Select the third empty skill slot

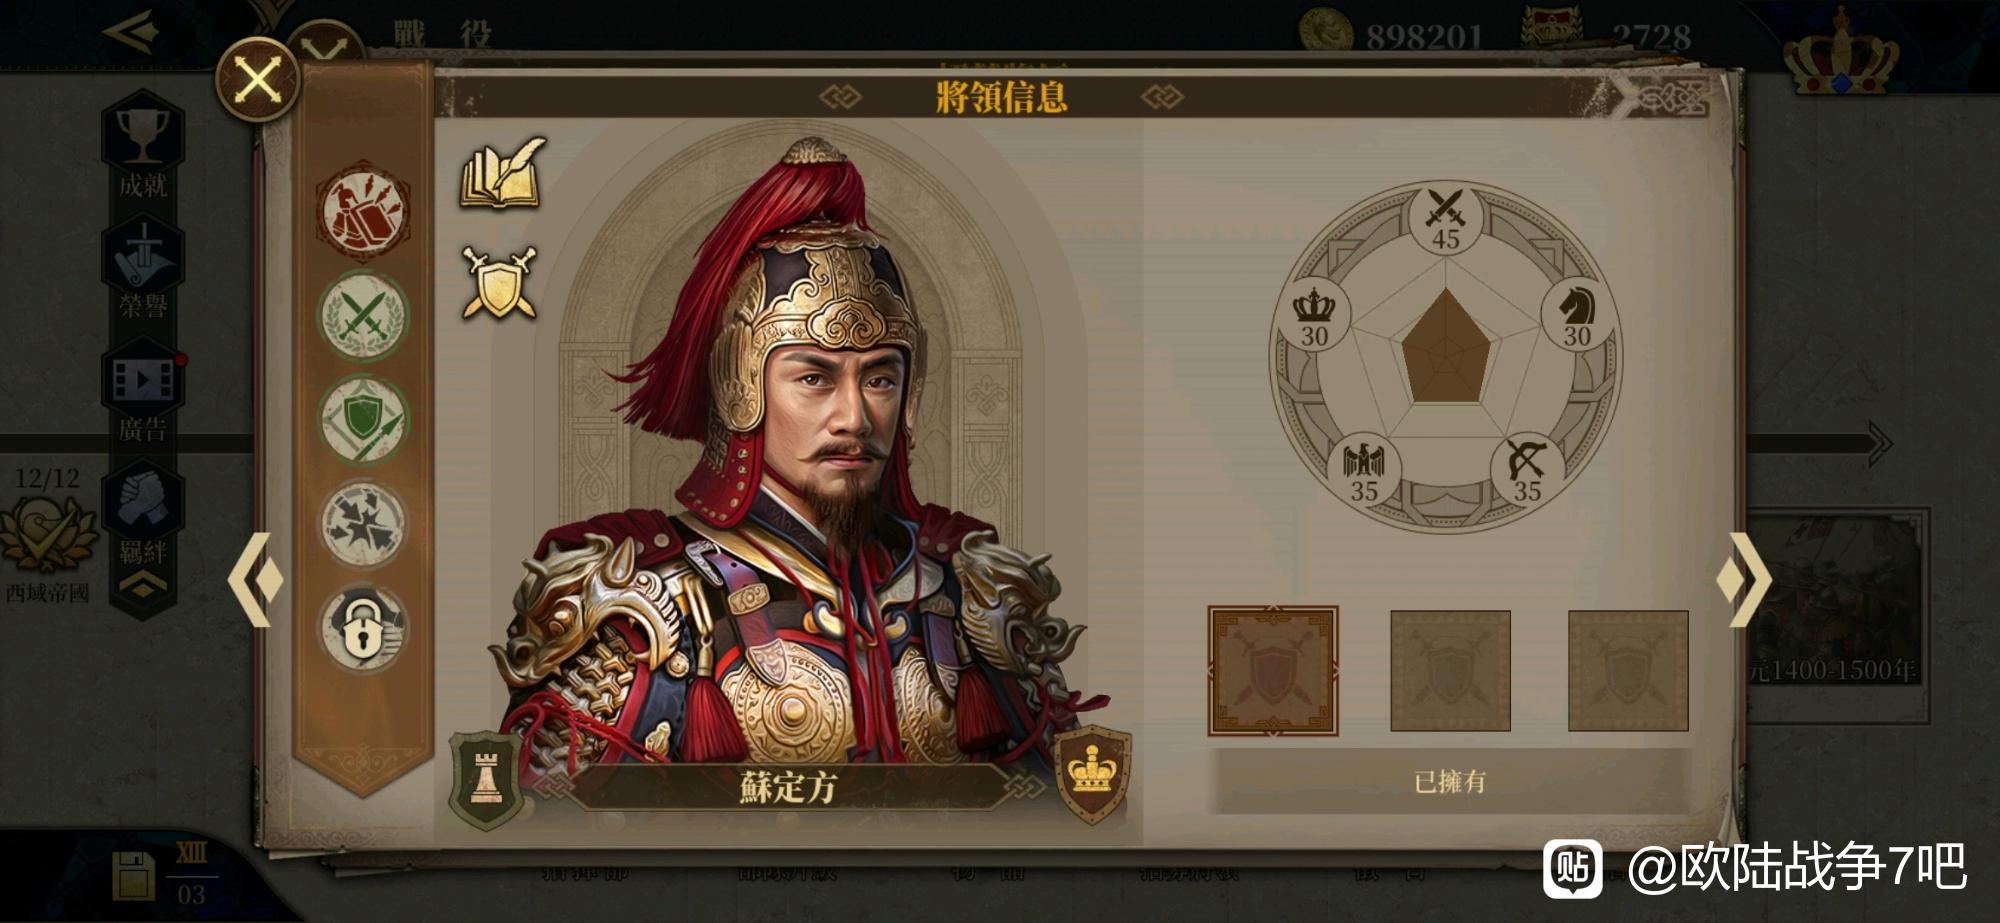click(1628, 671)
